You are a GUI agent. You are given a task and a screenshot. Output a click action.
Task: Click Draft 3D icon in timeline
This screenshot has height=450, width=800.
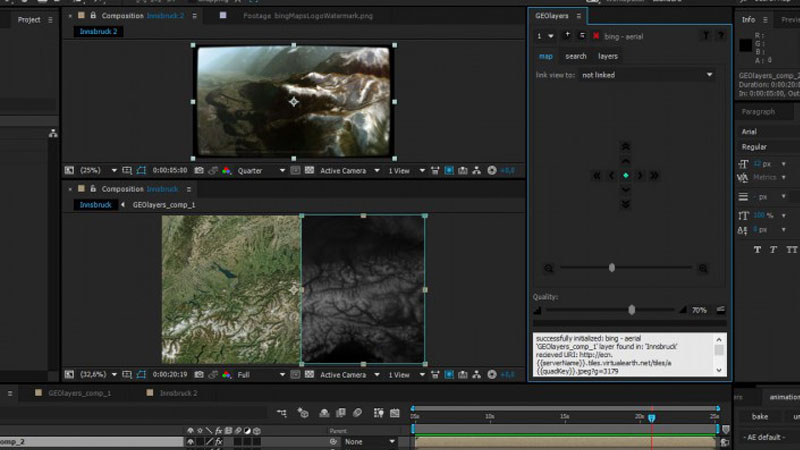pos(303,413)
